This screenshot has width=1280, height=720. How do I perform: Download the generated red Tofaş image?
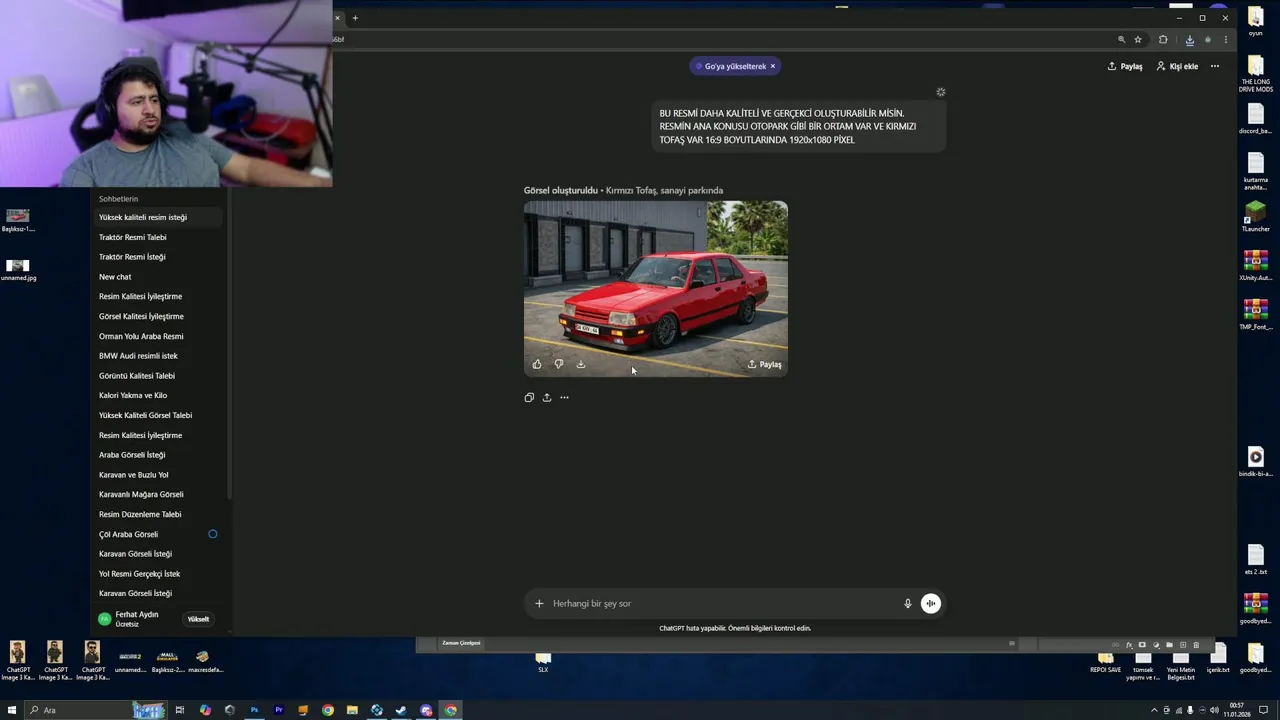[x=581, y=364]
